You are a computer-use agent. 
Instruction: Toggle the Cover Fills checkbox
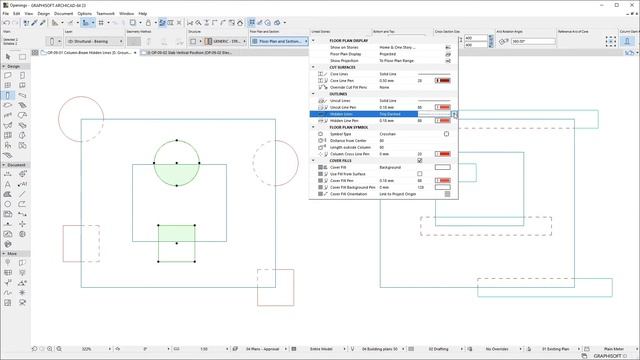tap(420, 161)
